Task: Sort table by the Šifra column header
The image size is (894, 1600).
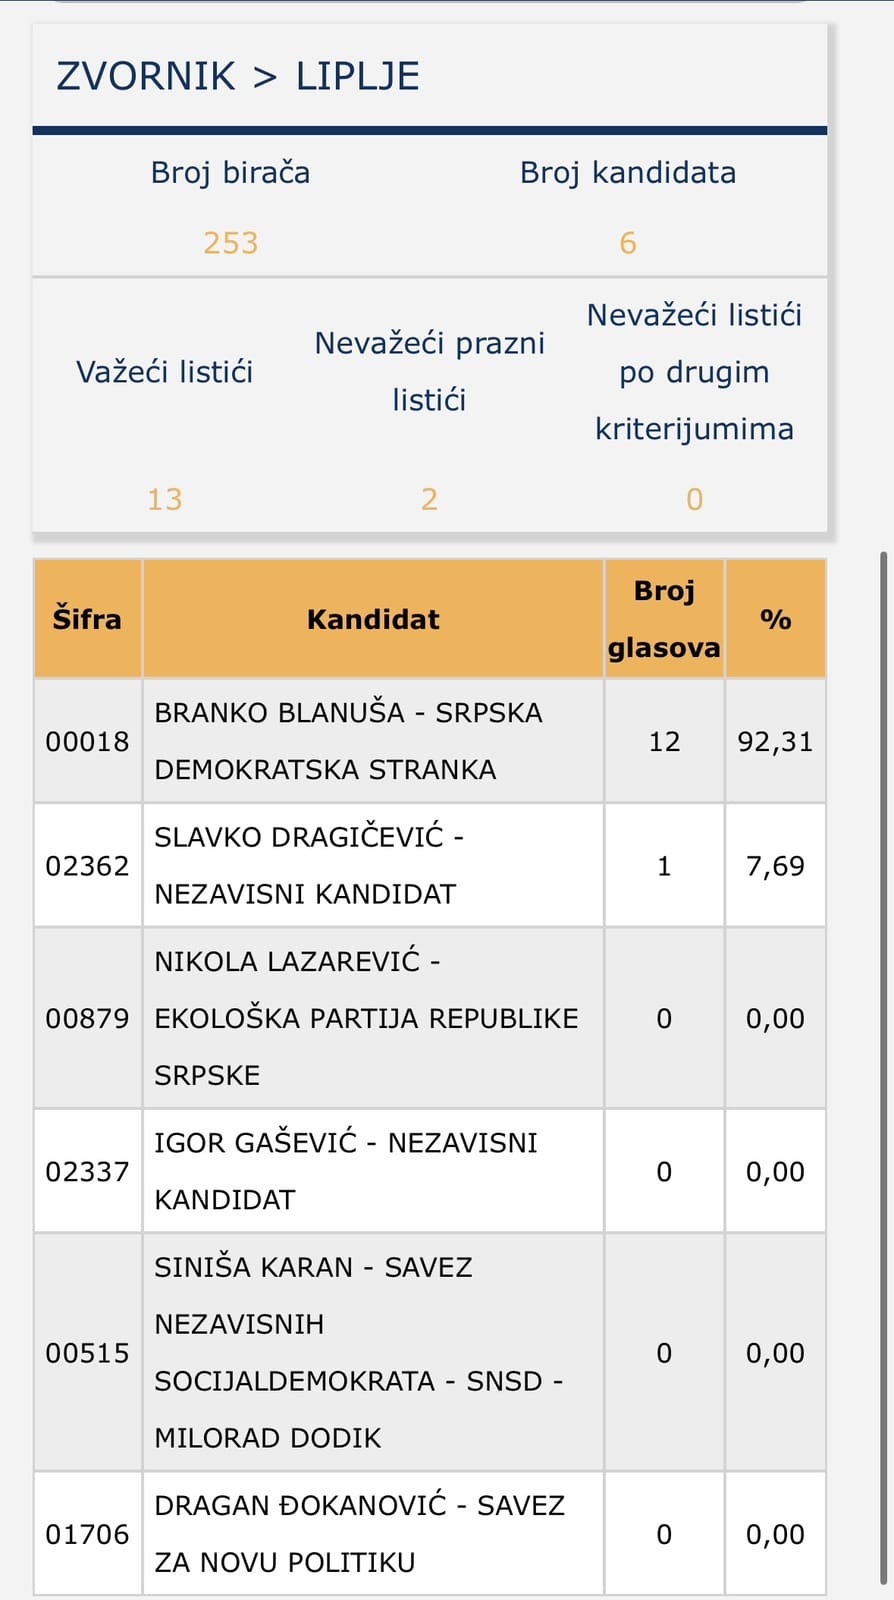Action: [x=87, y=619]
